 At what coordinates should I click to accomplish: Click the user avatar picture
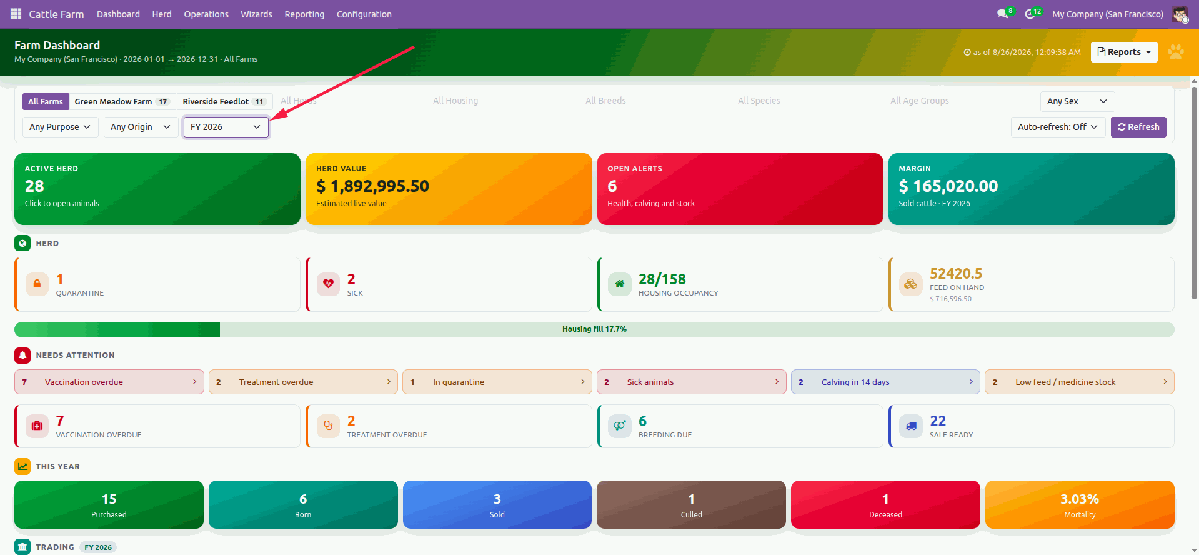click(1180, 14)
